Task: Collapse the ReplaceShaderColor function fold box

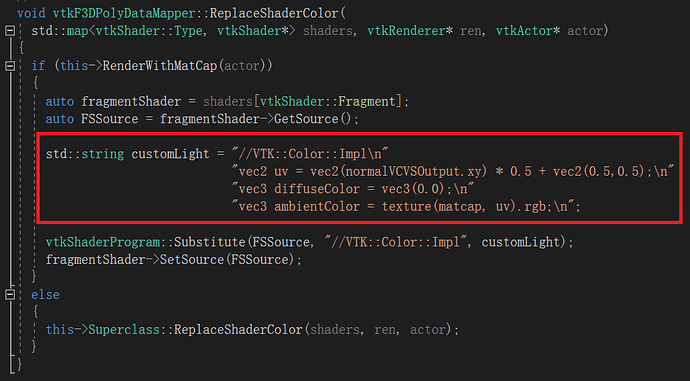Action: (10, 31)
